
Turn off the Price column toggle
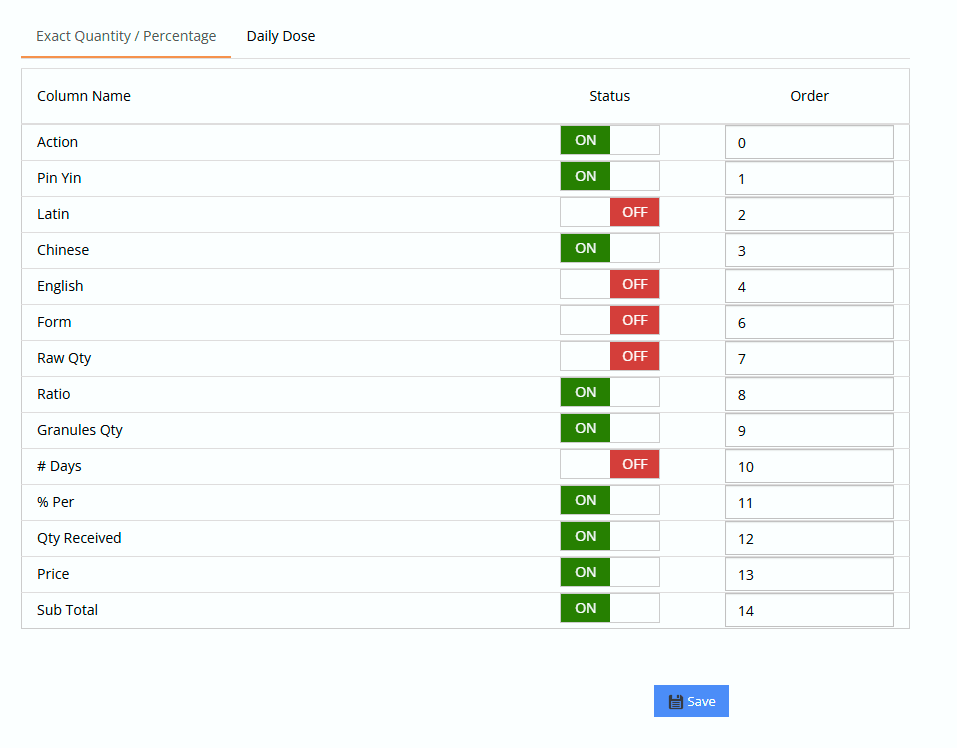coord(610,572)
